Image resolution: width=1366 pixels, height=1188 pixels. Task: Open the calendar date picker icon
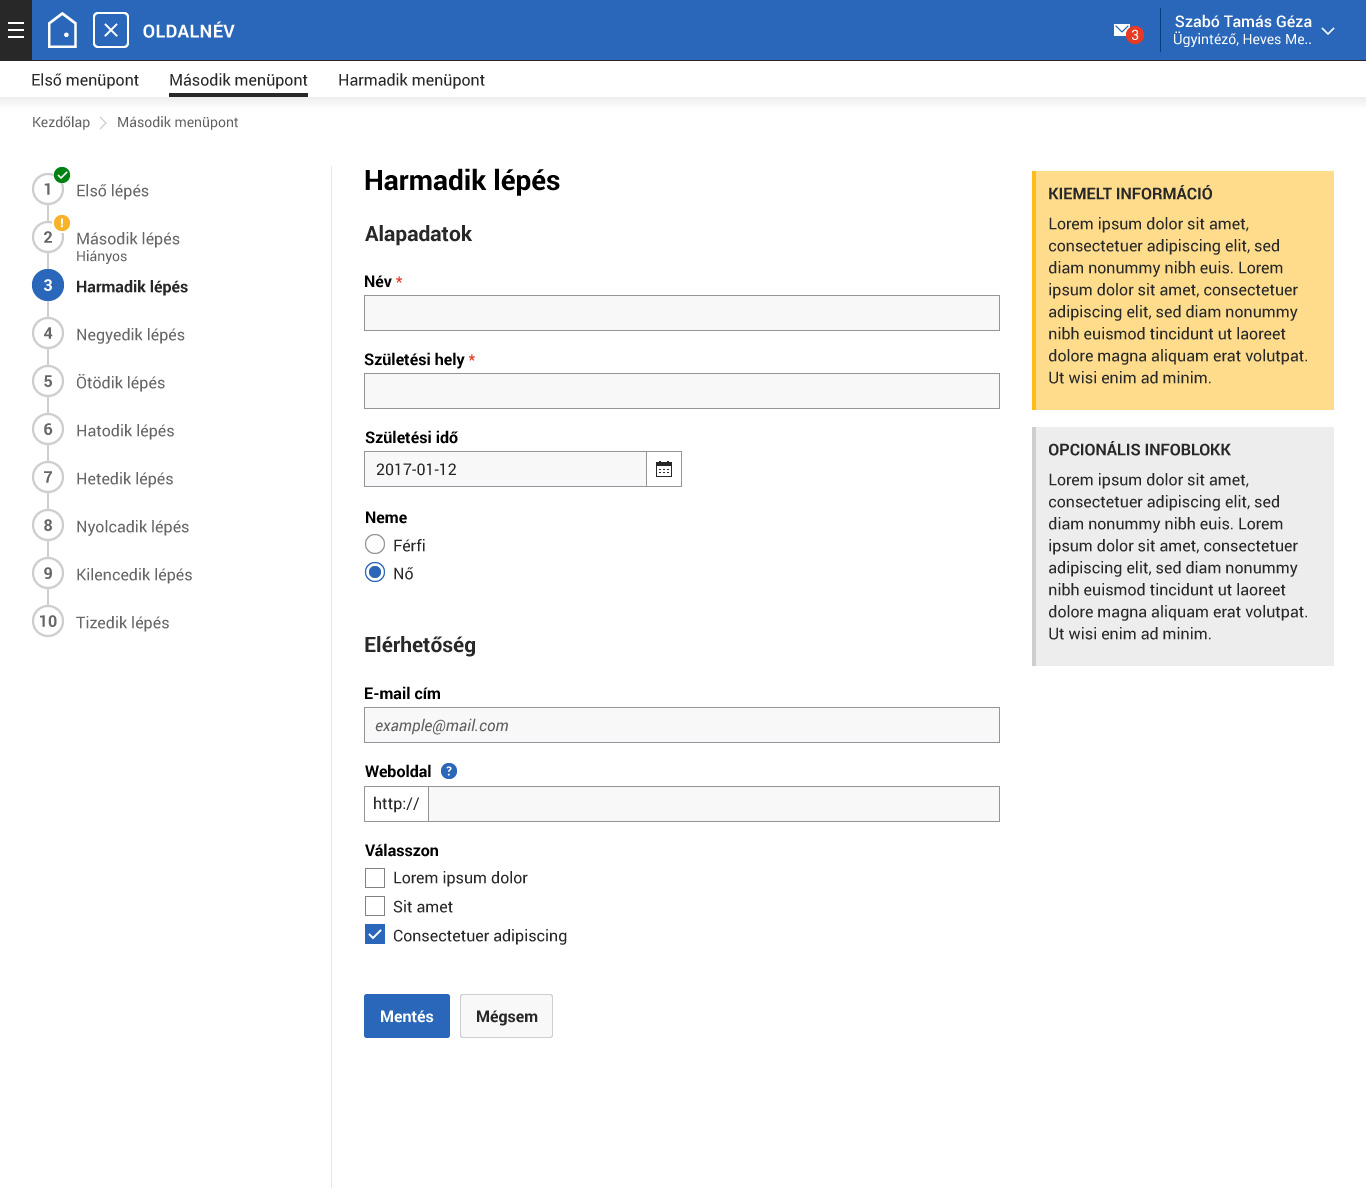(664, 469)
